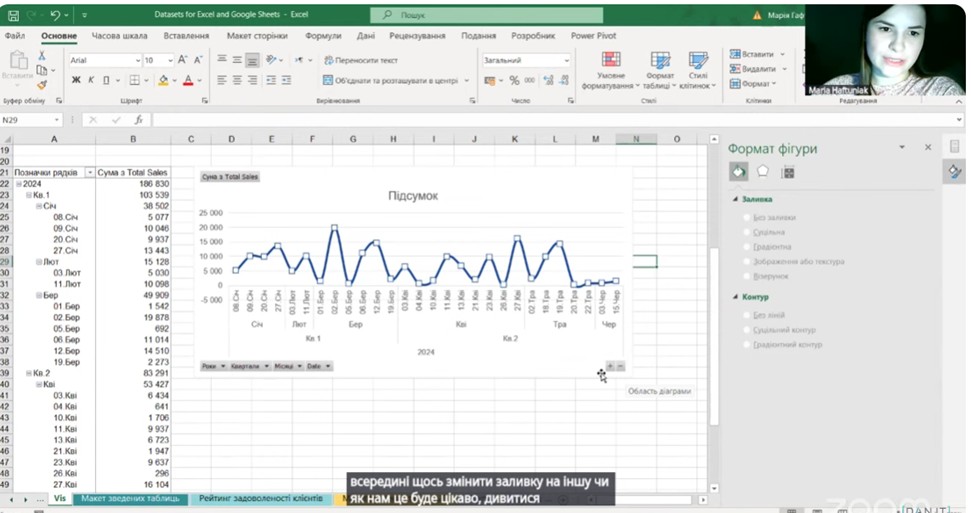Click the percent style icon
This screenshot has width=971, height=513.
coord(514,80)
